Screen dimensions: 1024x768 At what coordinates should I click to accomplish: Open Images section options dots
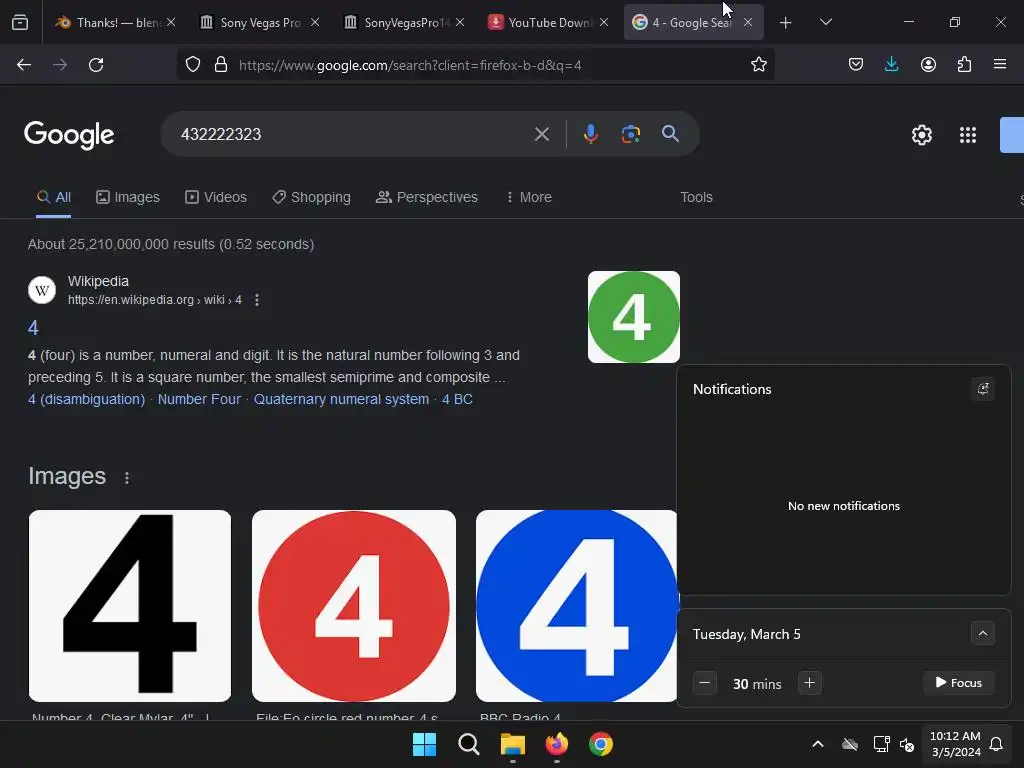127,478
